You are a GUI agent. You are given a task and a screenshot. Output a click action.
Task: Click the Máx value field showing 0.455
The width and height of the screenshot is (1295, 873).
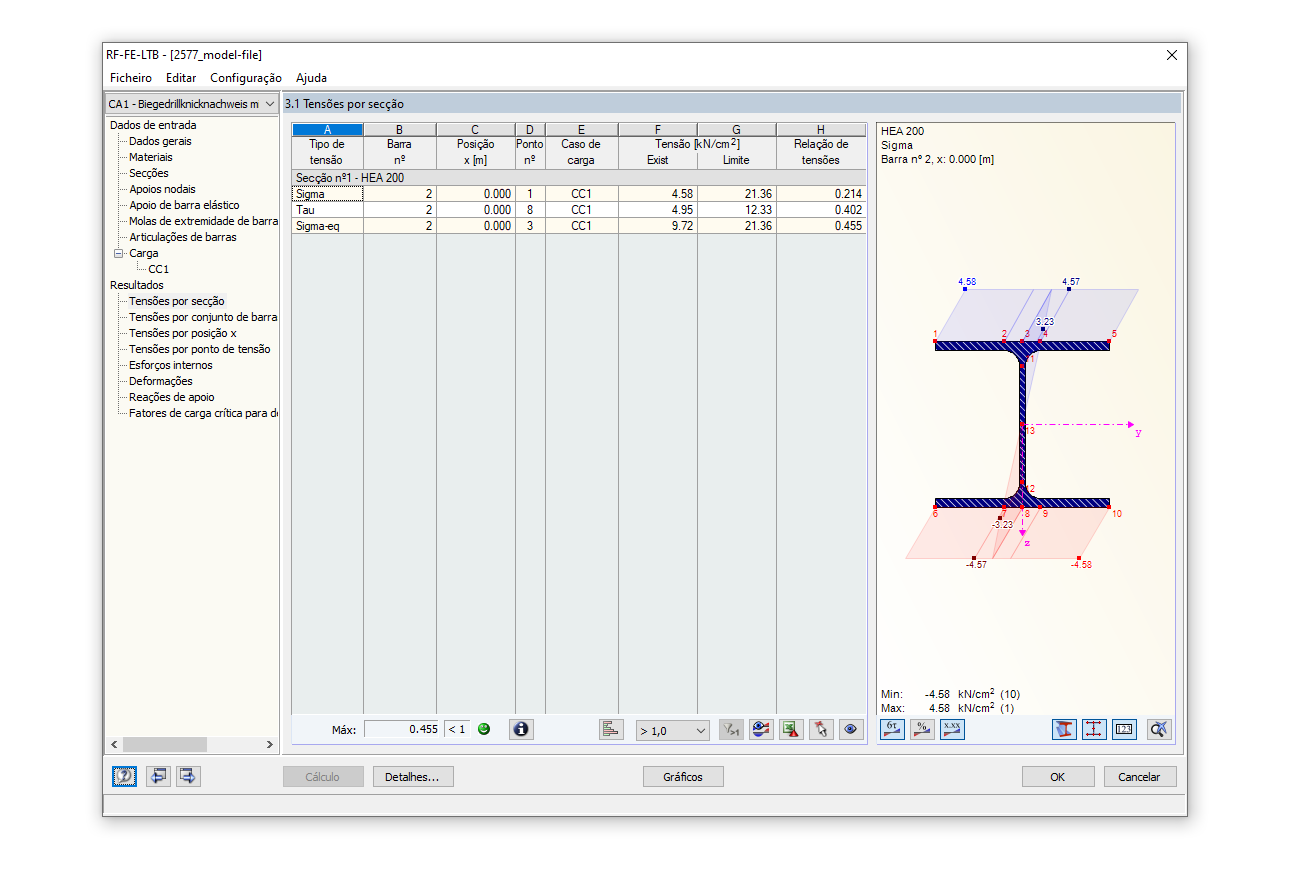[402, 729]
